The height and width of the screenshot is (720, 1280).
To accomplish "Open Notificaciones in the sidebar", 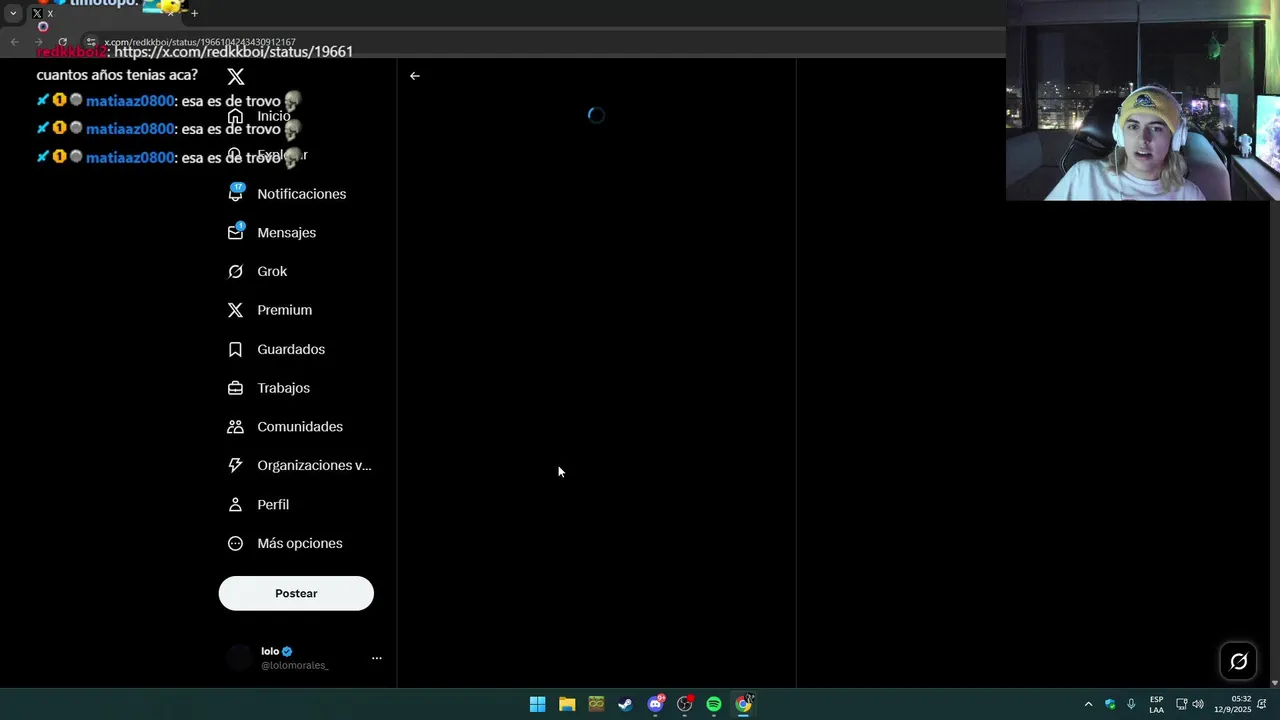I will click(x=287, y=194).
